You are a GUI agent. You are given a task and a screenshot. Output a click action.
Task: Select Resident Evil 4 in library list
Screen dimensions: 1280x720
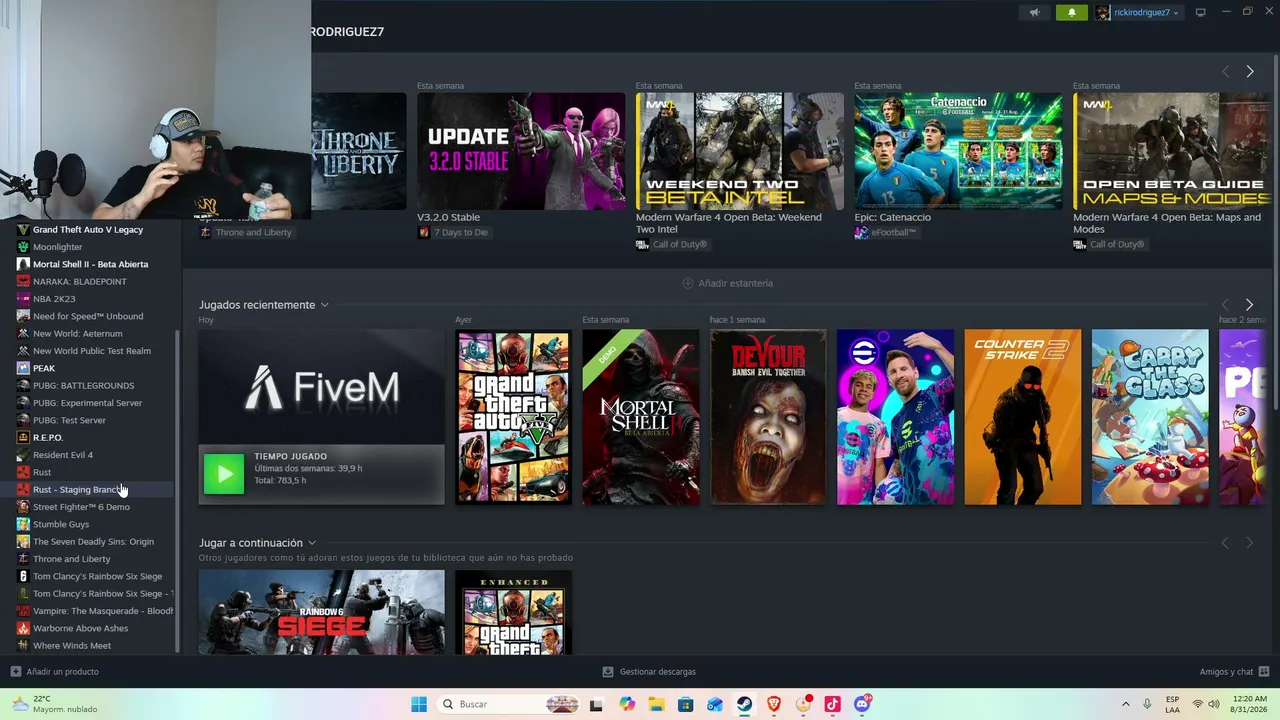[63, 455]
